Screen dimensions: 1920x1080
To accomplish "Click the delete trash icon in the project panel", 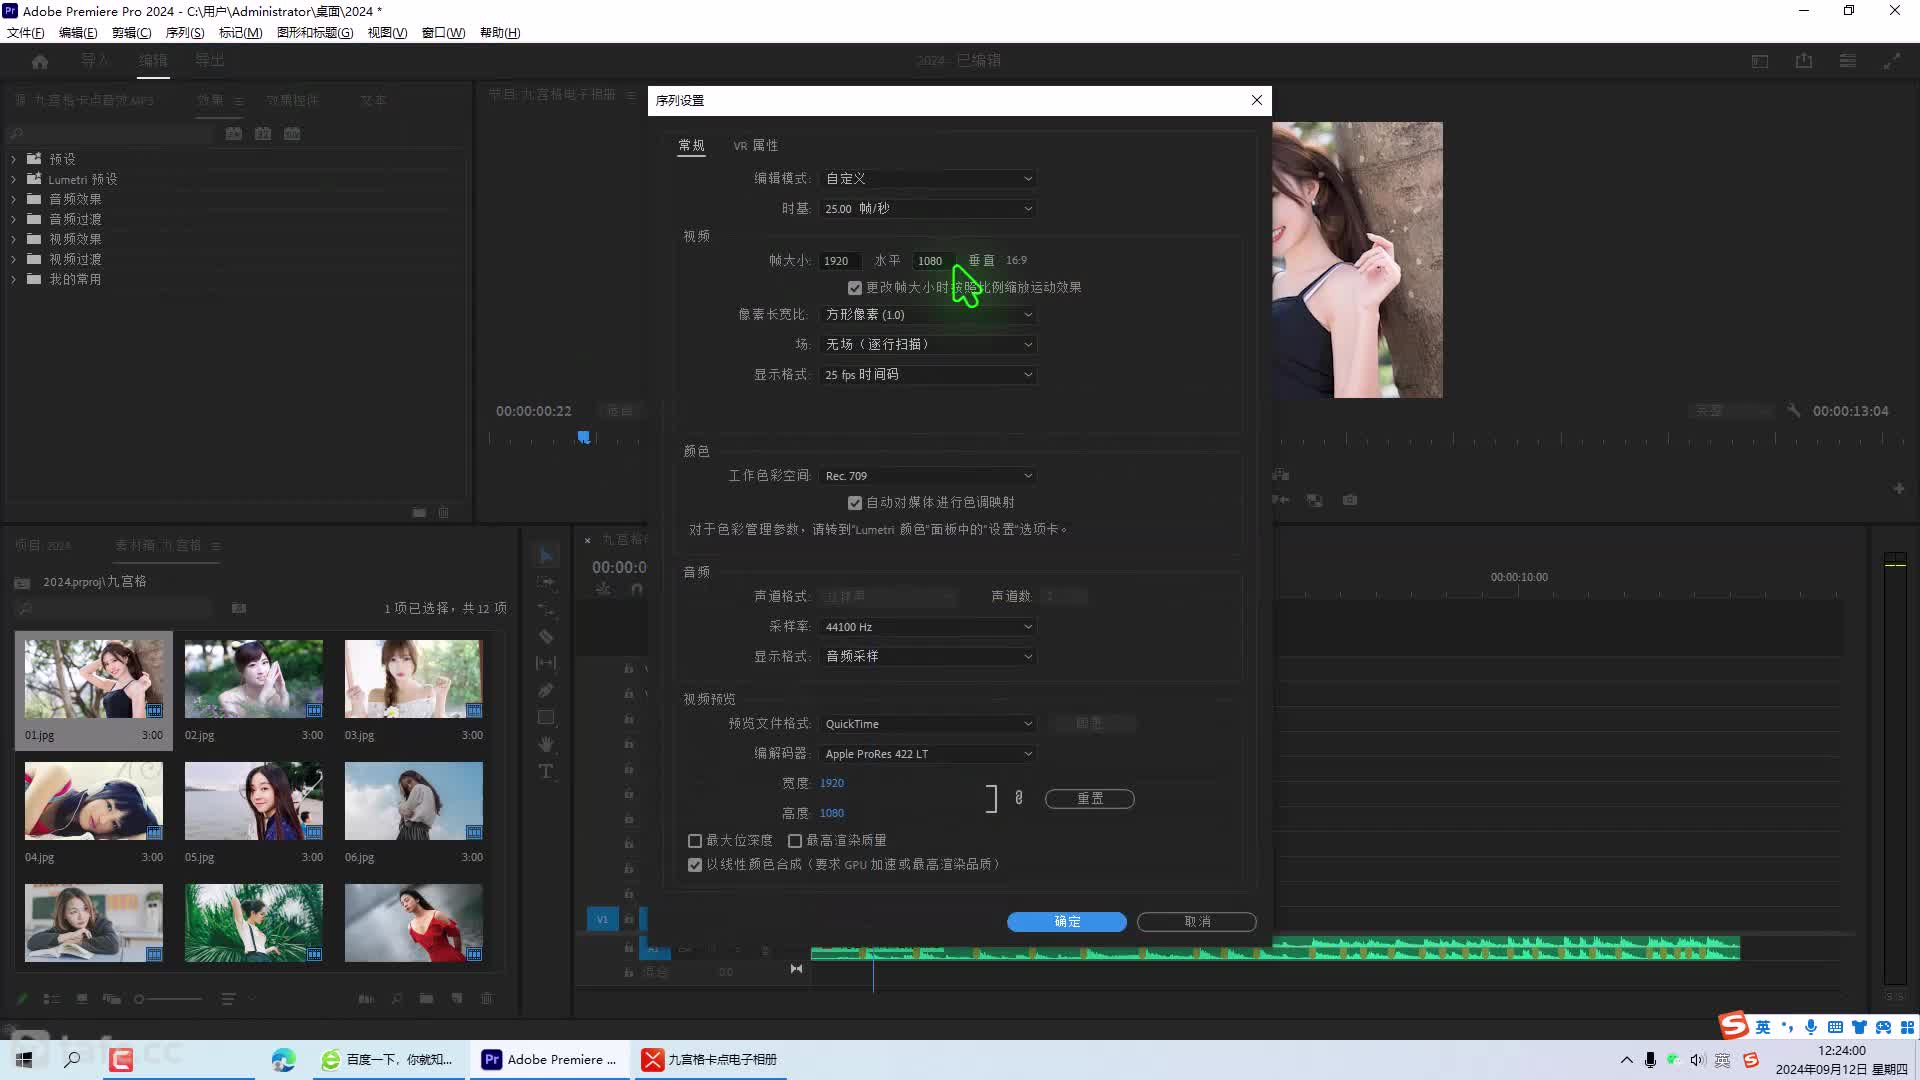I will [487, 998].
